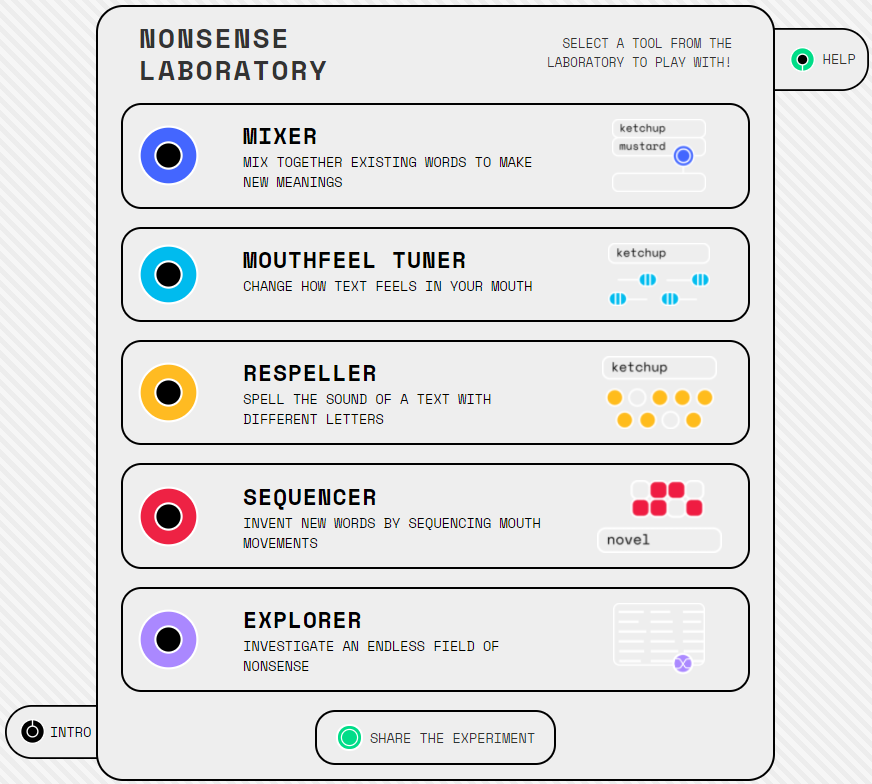This screenshot has width=872, height=784.
Task: Click the blue Mixer knob icon
Action: tap(169, 156)
